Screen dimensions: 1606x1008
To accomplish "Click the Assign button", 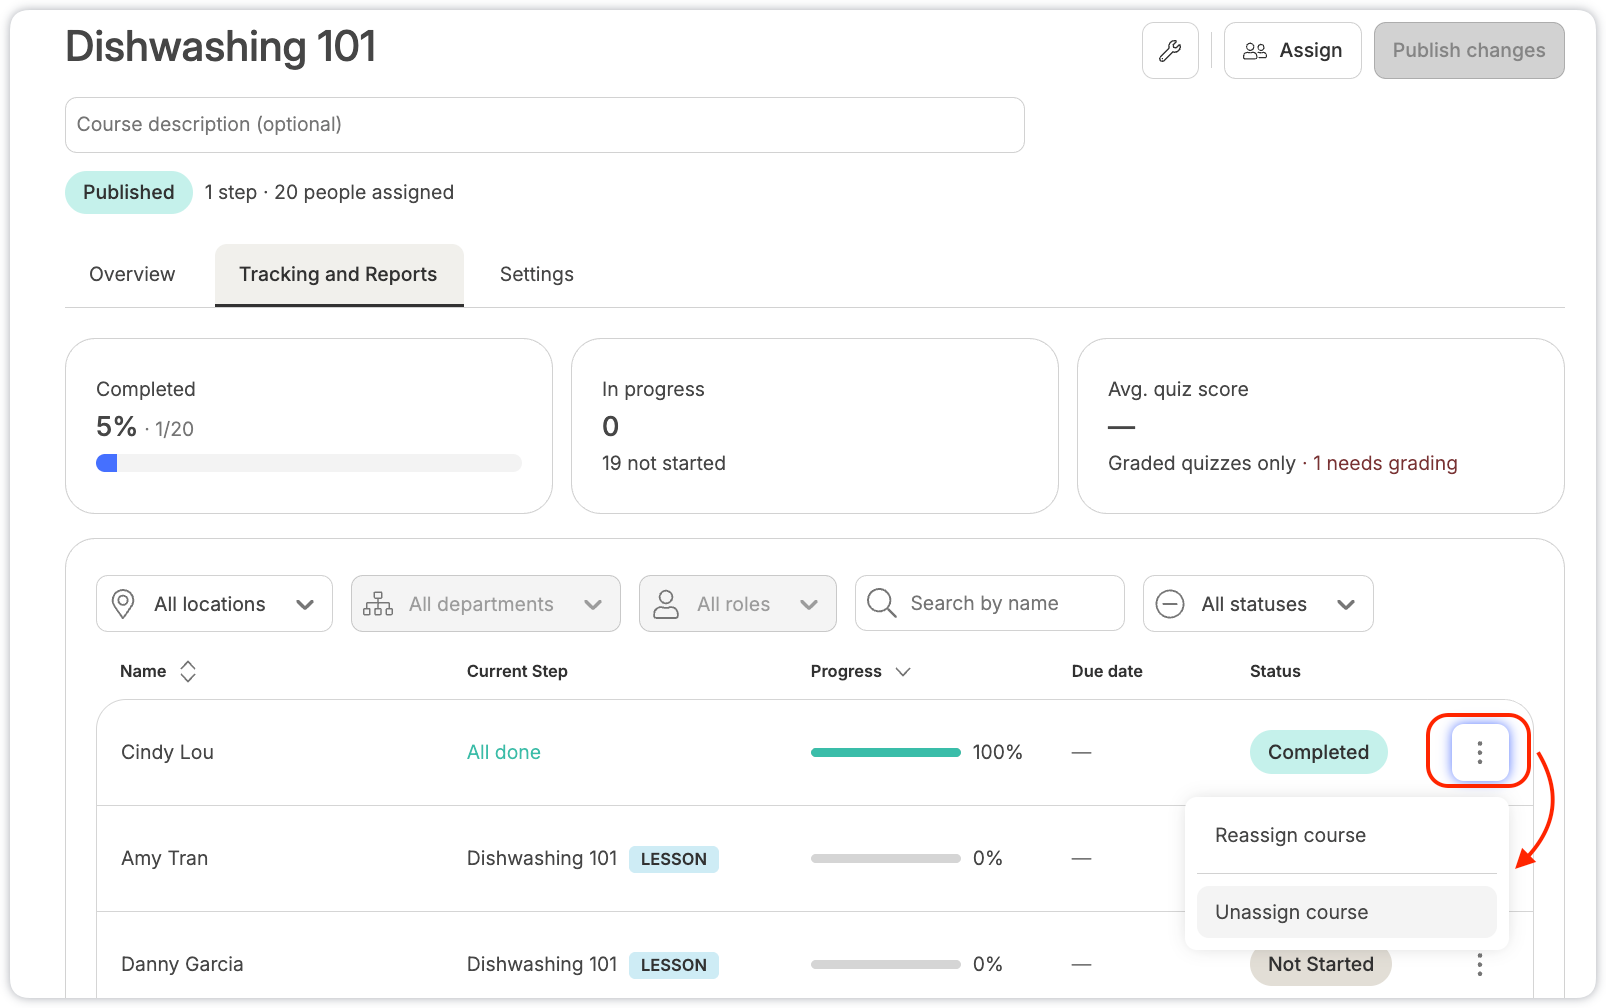I will (x=1292, y=50).
